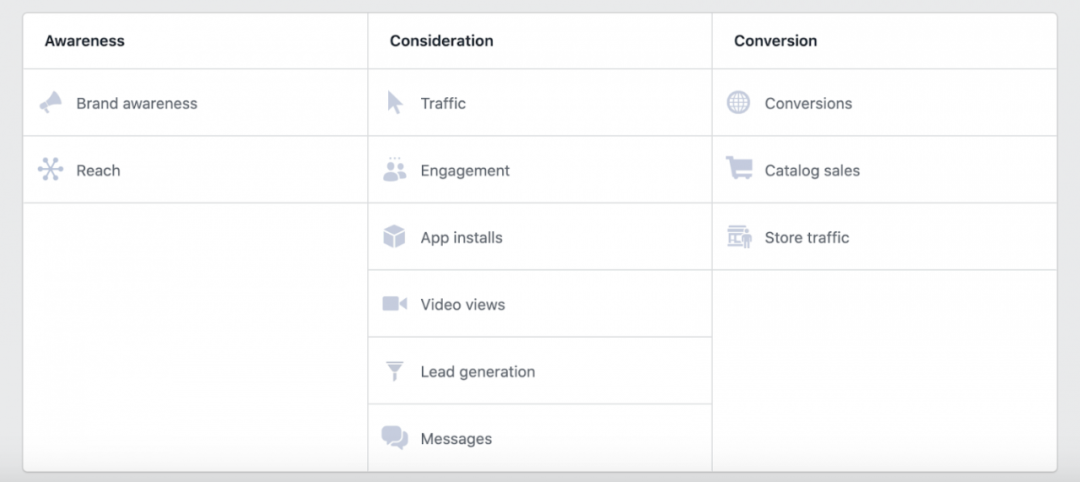Click the Consideration column header
Screen dimensions: 1080x482
pyautogui.click(x=441, y=41)
